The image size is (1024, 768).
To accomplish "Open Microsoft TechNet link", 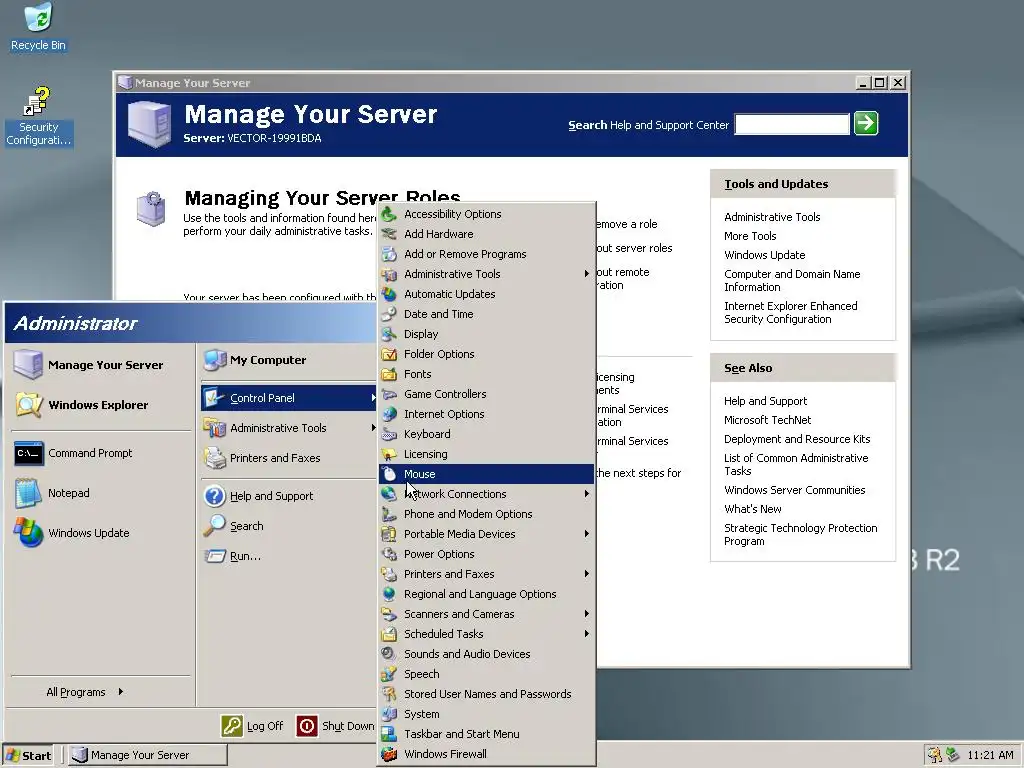I will click(x=767, y=420).
